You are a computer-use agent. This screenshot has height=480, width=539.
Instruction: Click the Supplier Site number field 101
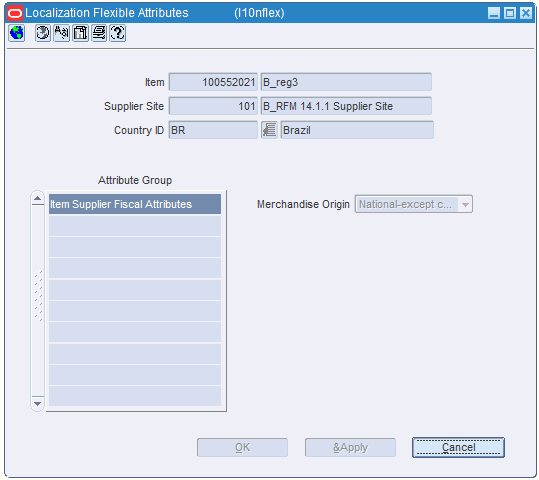[x=213, y=106]
